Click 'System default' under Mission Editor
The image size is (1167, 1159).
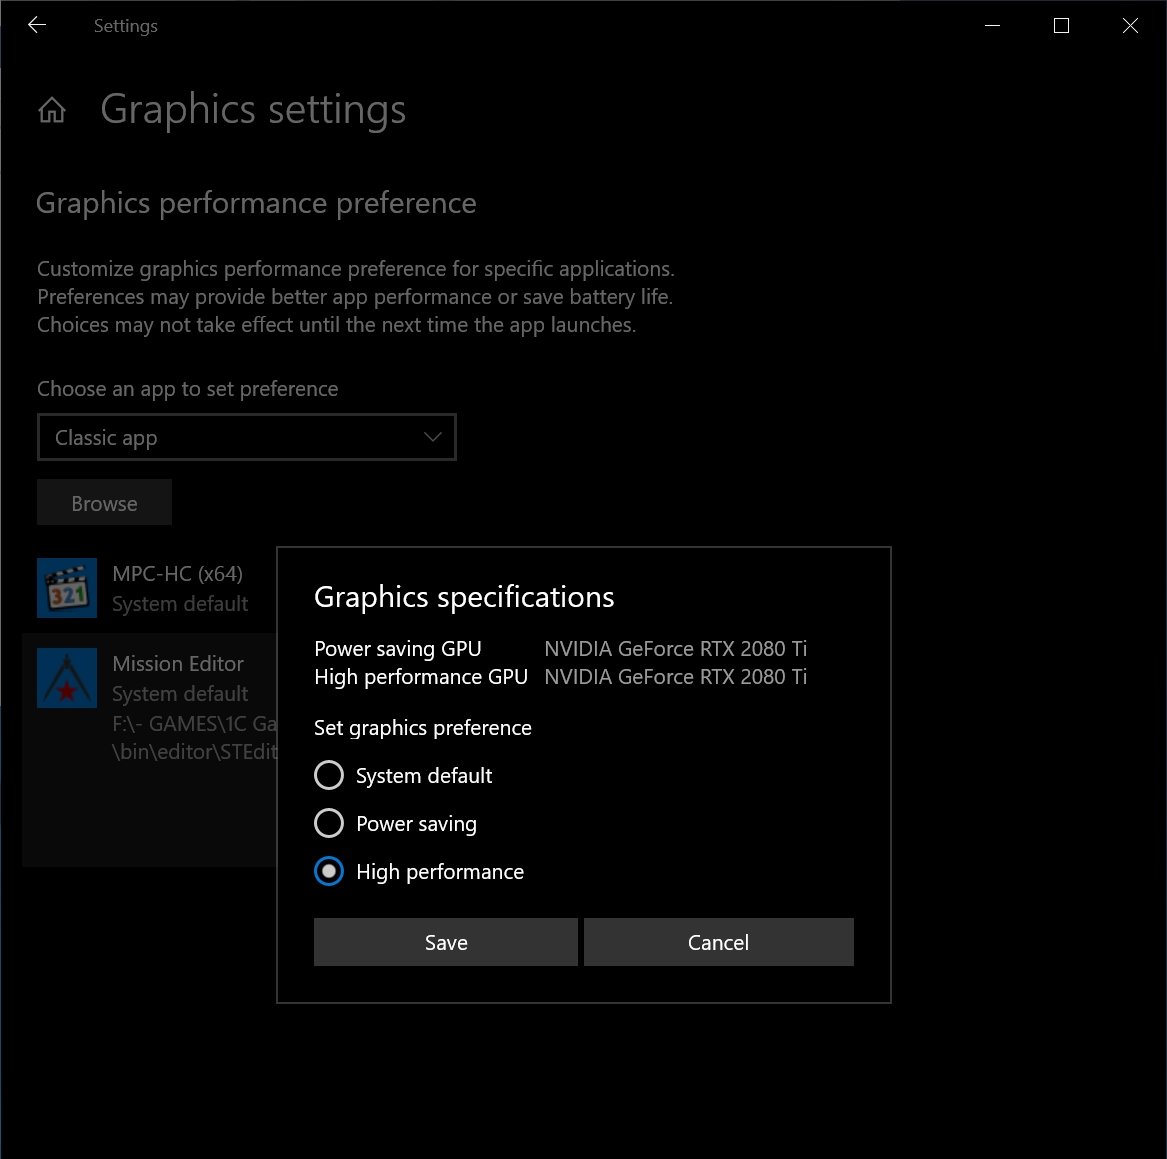(180, 694)
